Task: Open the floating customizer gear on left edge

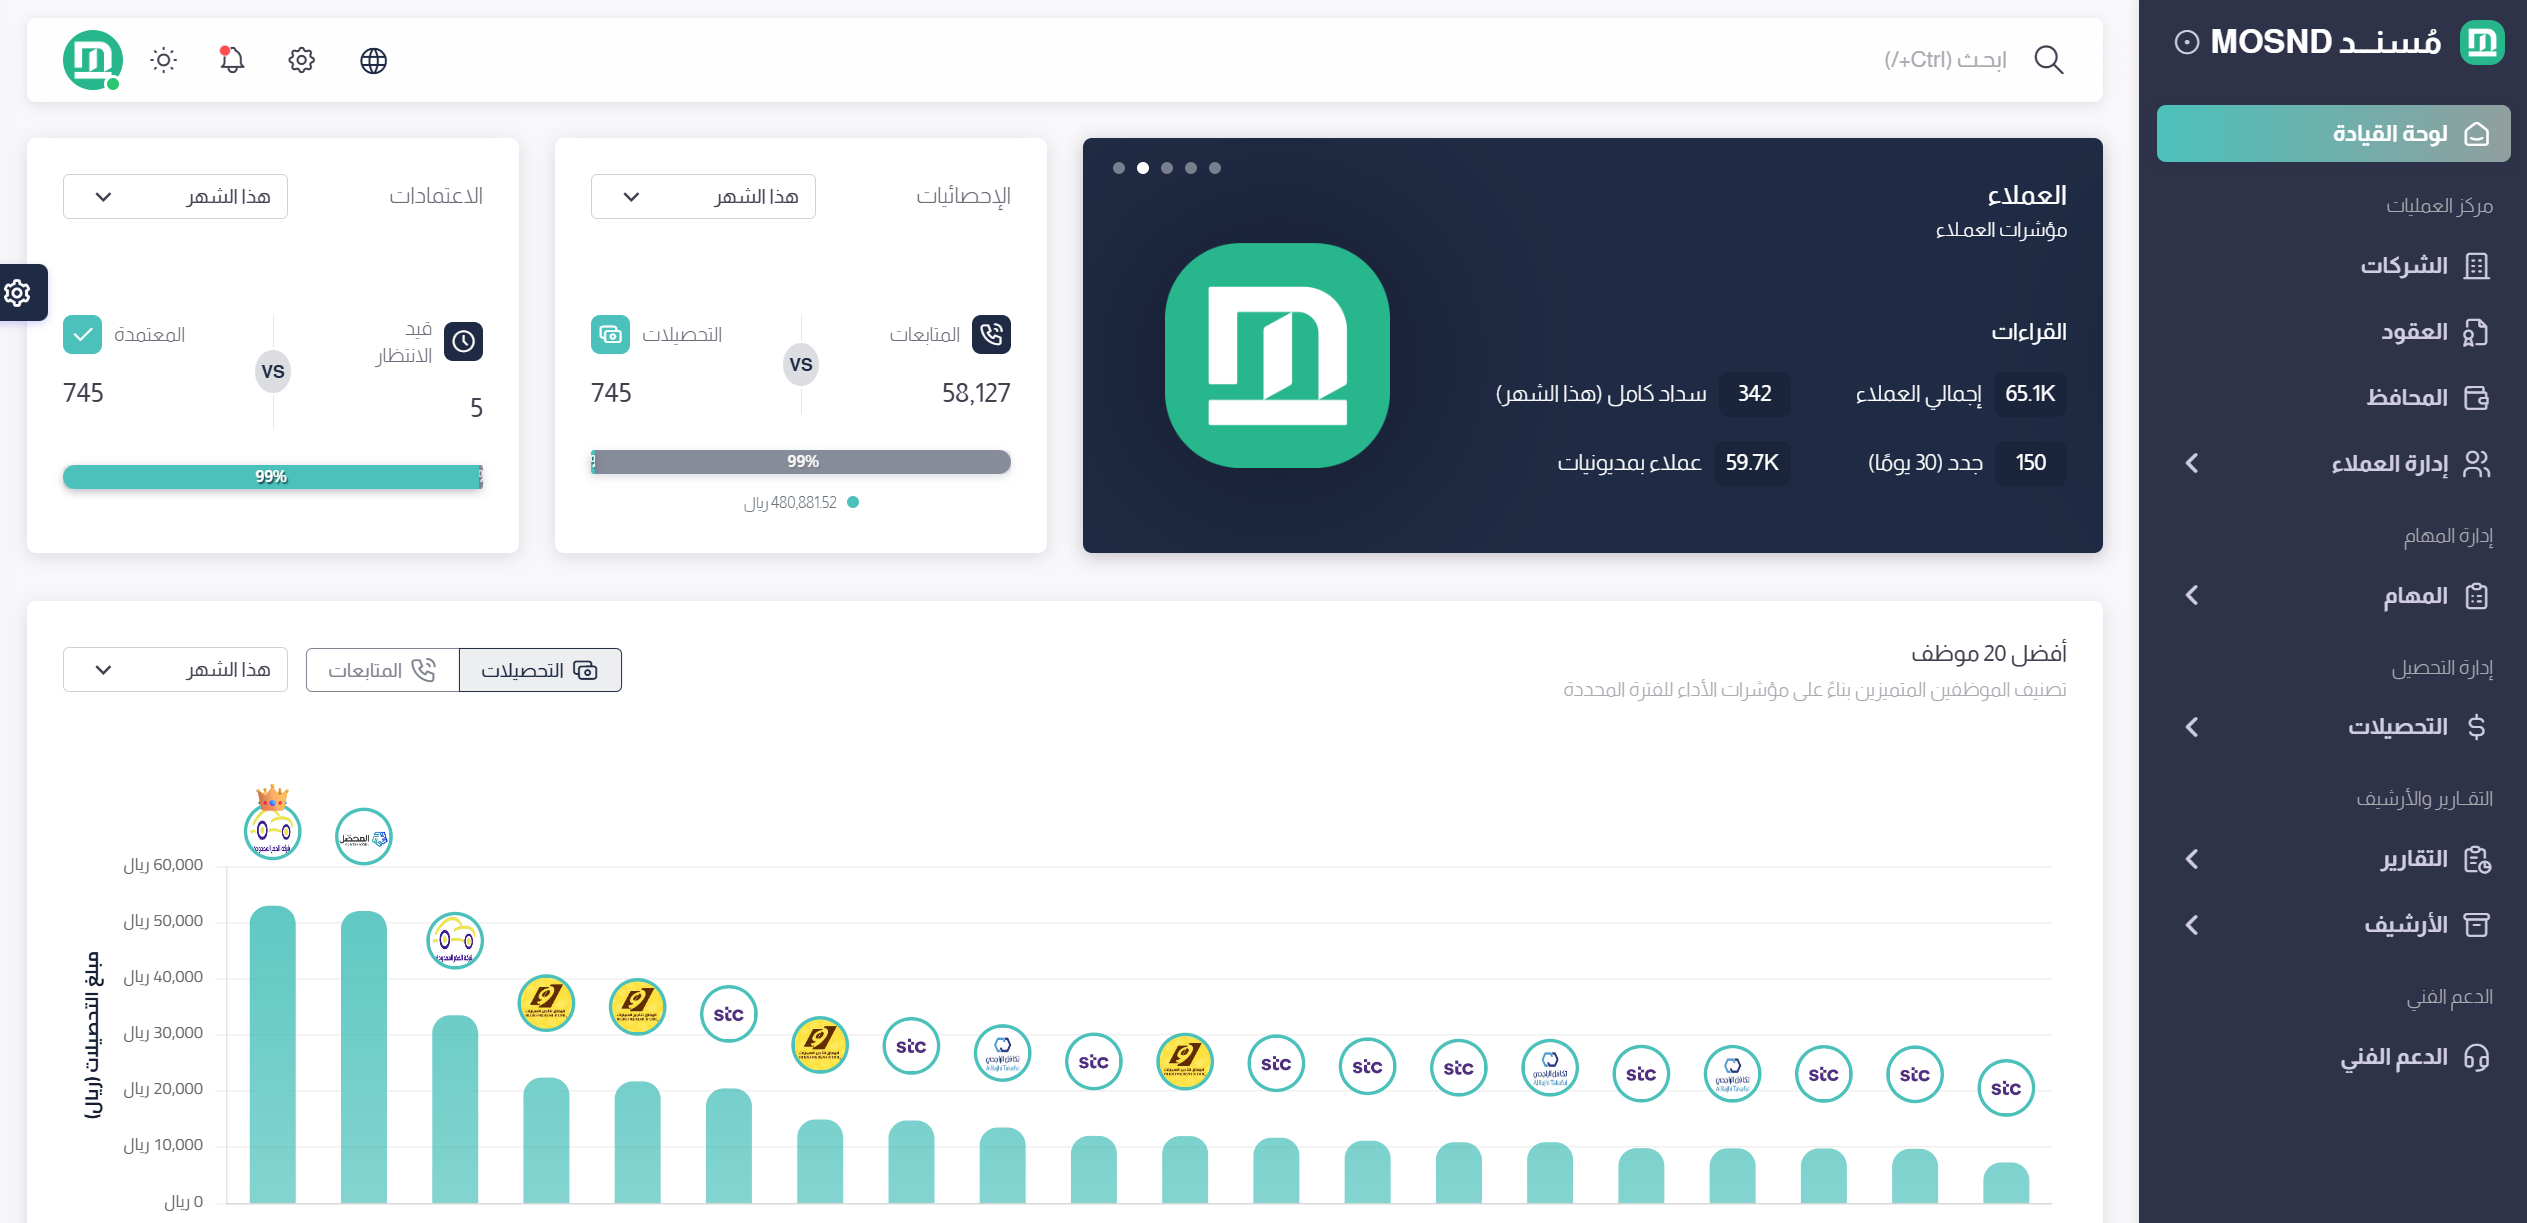Action: coord(18,292)
